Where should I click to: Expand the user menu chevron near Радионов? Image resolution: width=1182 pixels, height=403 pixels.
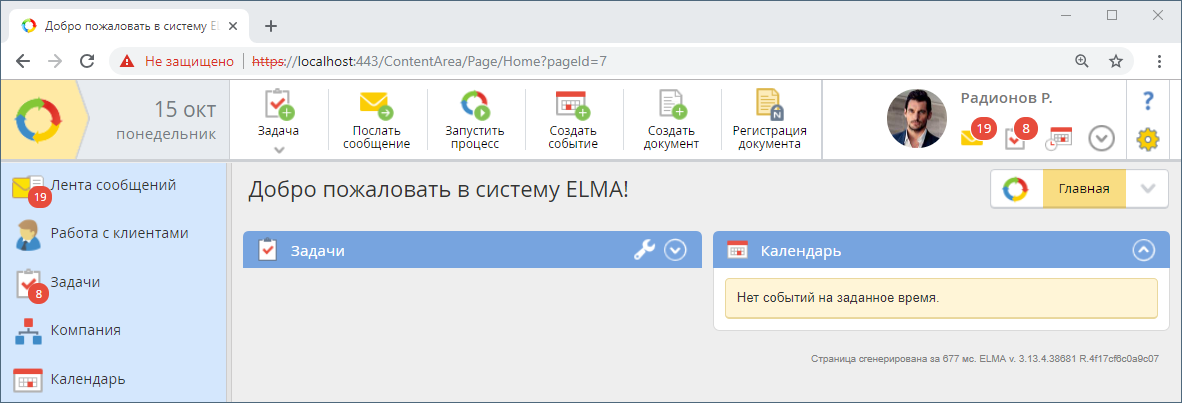(x=1101, y=138)
